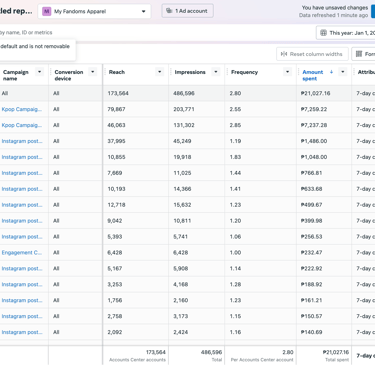Click the Reset column widths button

312,54
